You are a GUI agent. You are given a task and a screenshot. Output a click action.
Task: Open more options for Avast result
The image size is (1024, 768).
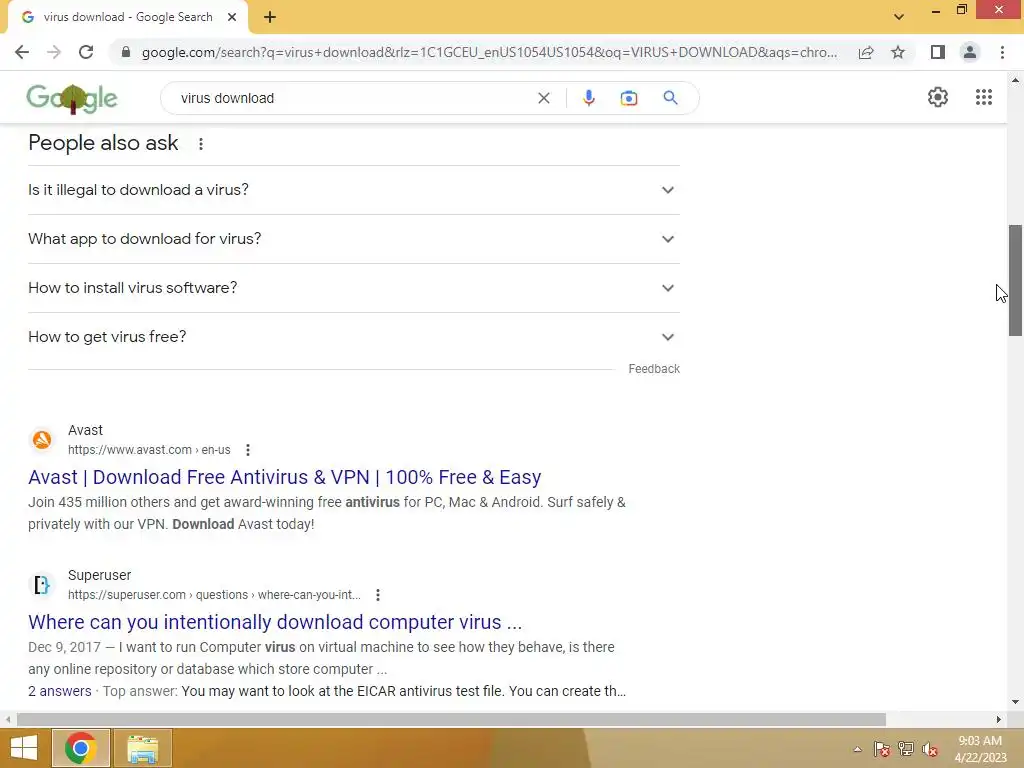pyautogui.click(x=248, y=450)
